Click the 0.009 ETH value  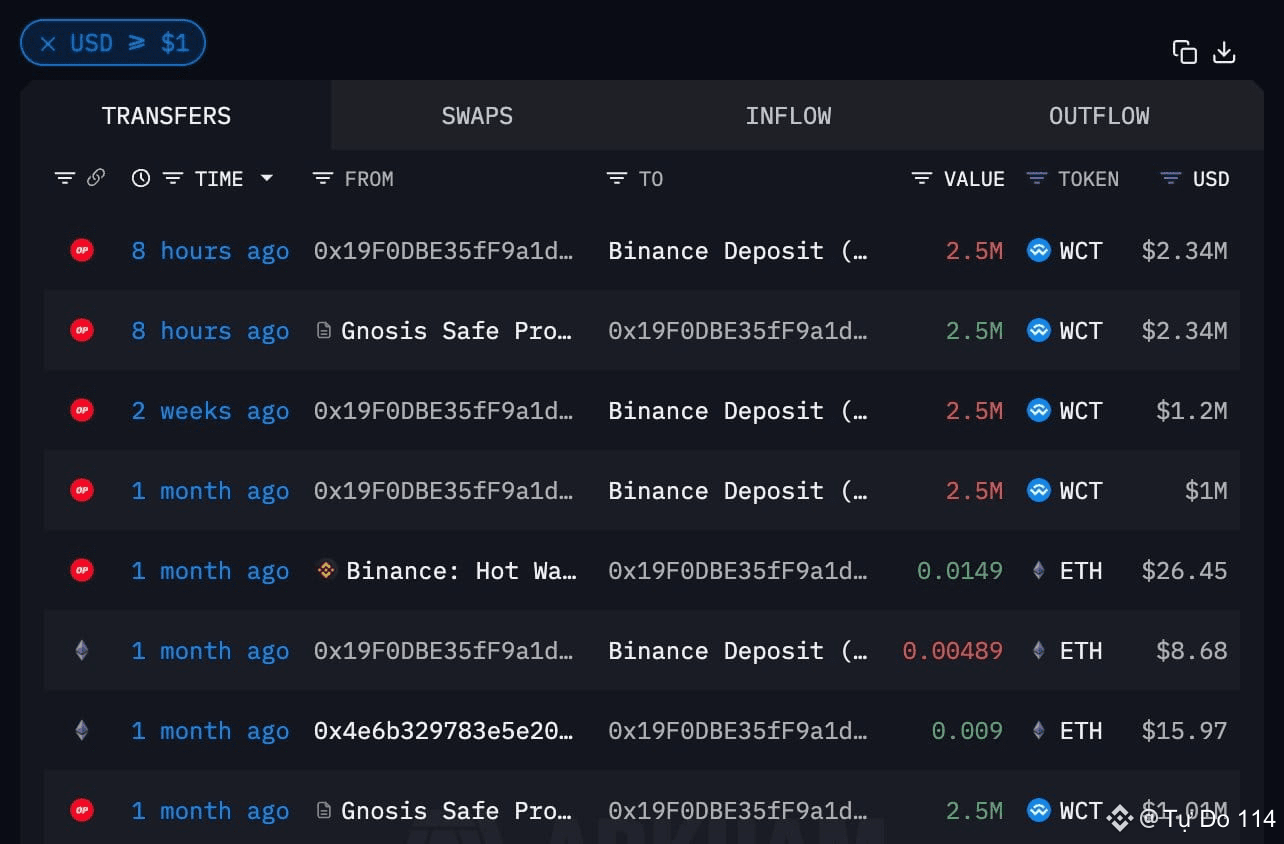pos(967,731)
